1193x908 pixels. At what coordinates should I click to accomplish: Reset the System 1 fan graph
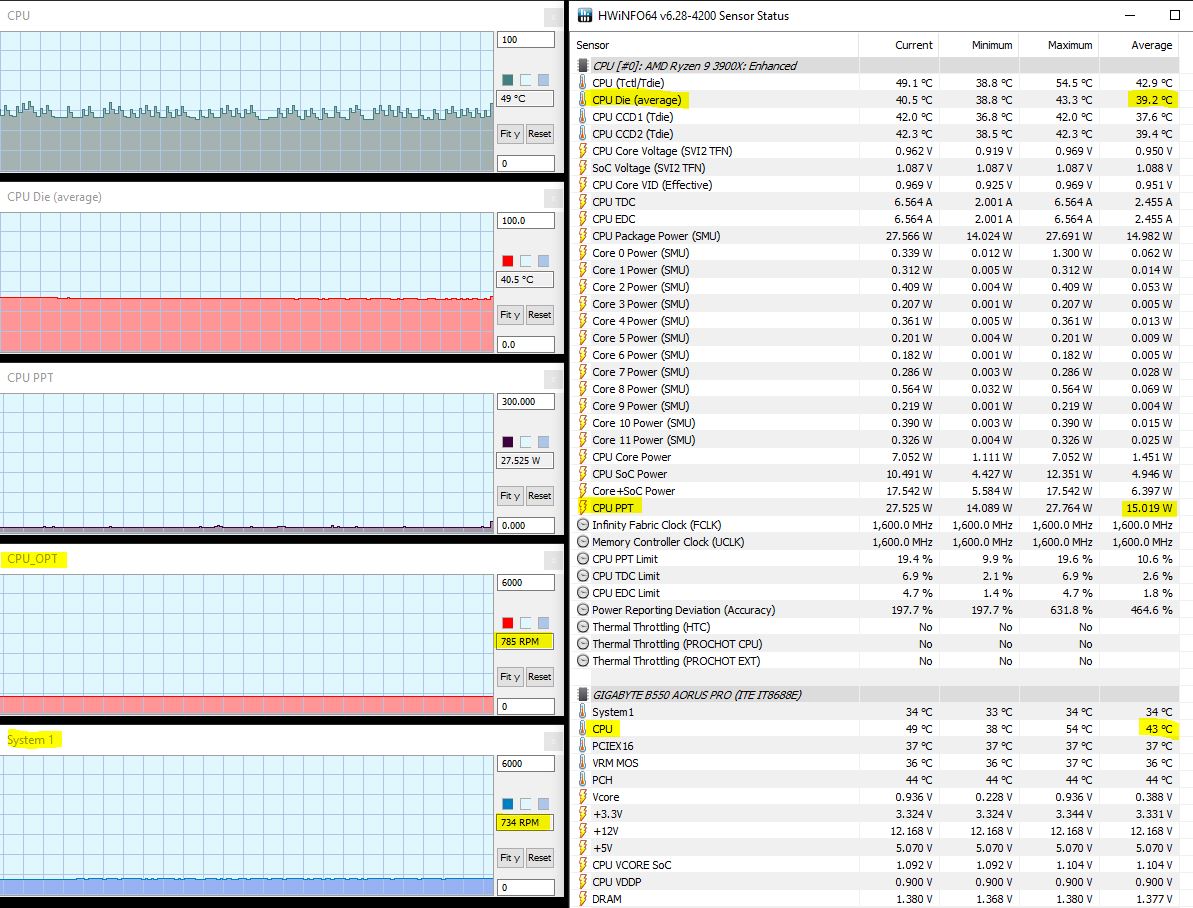coord(539,858)
